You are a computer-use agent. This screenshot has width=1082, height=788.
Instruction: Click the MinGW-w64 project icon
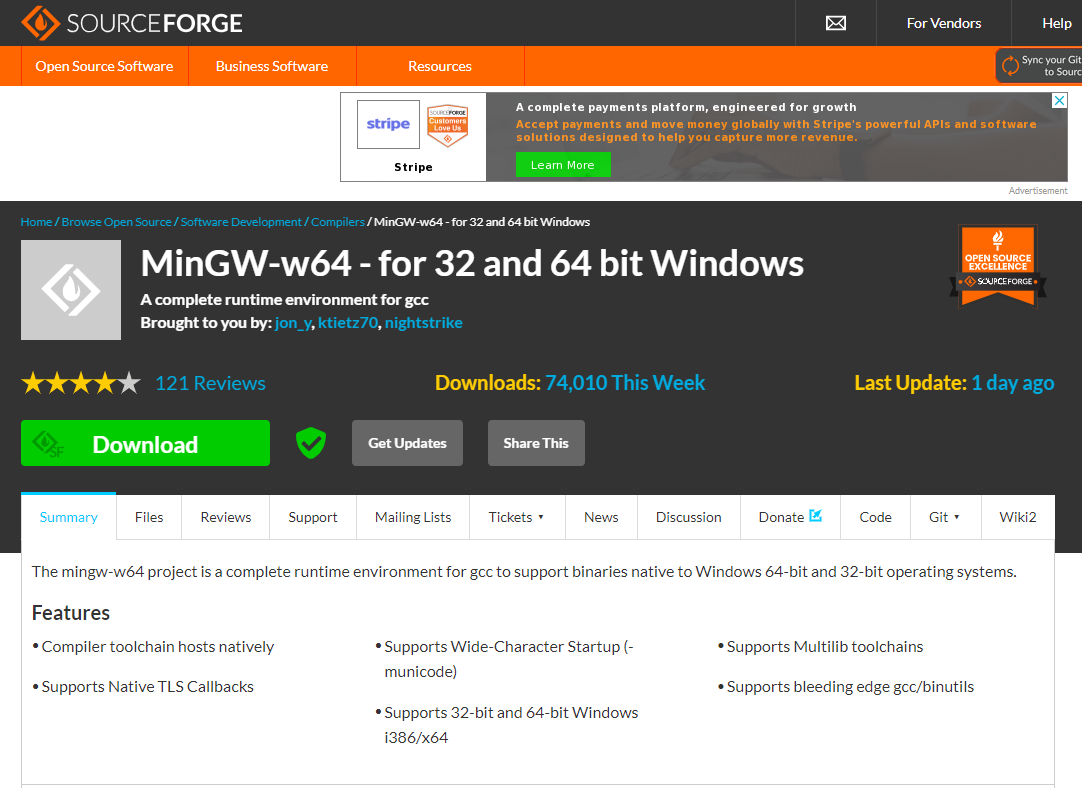click(71, 290)
